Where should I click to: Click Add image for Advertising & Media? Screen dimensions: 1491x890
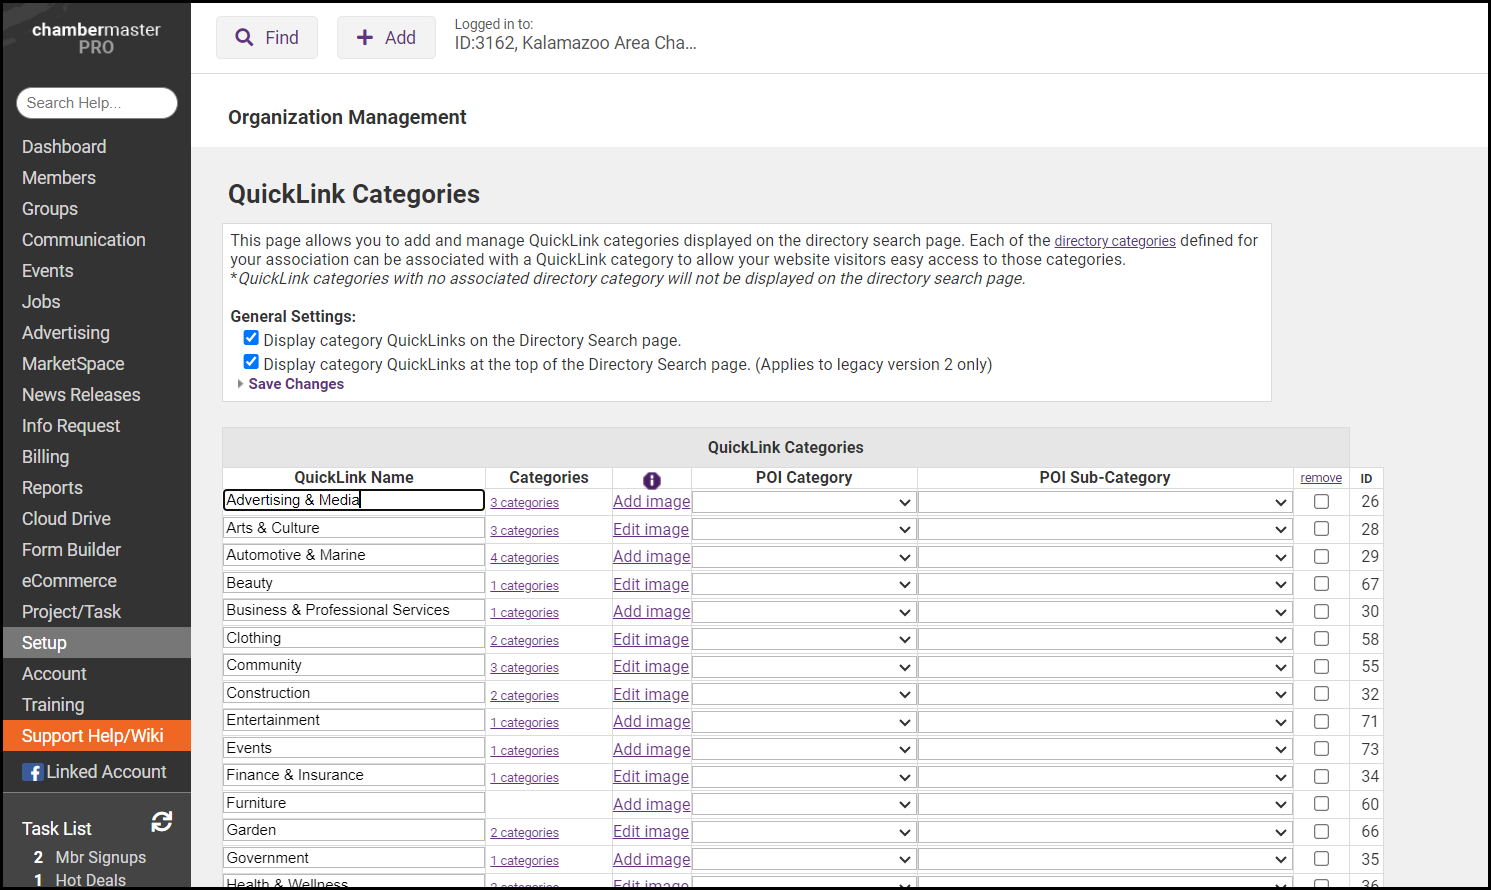coord(651,502)
